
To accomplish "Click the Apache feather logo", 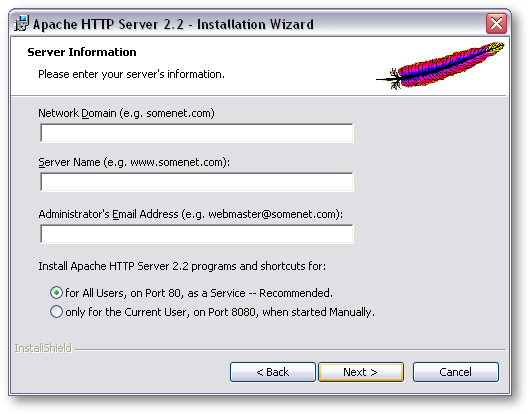I will [440, 65].
